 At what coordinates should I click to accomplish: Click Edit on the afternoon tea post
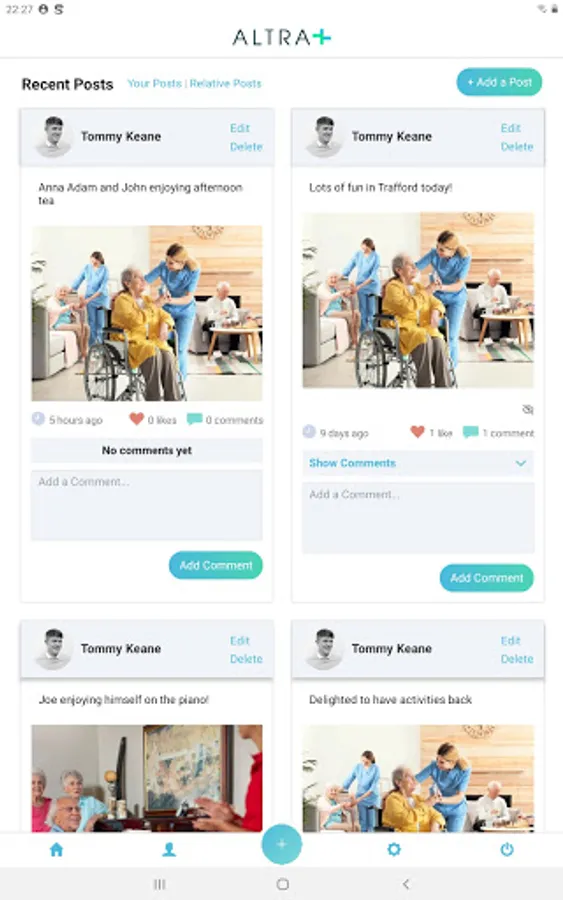(x=240, y=128)
